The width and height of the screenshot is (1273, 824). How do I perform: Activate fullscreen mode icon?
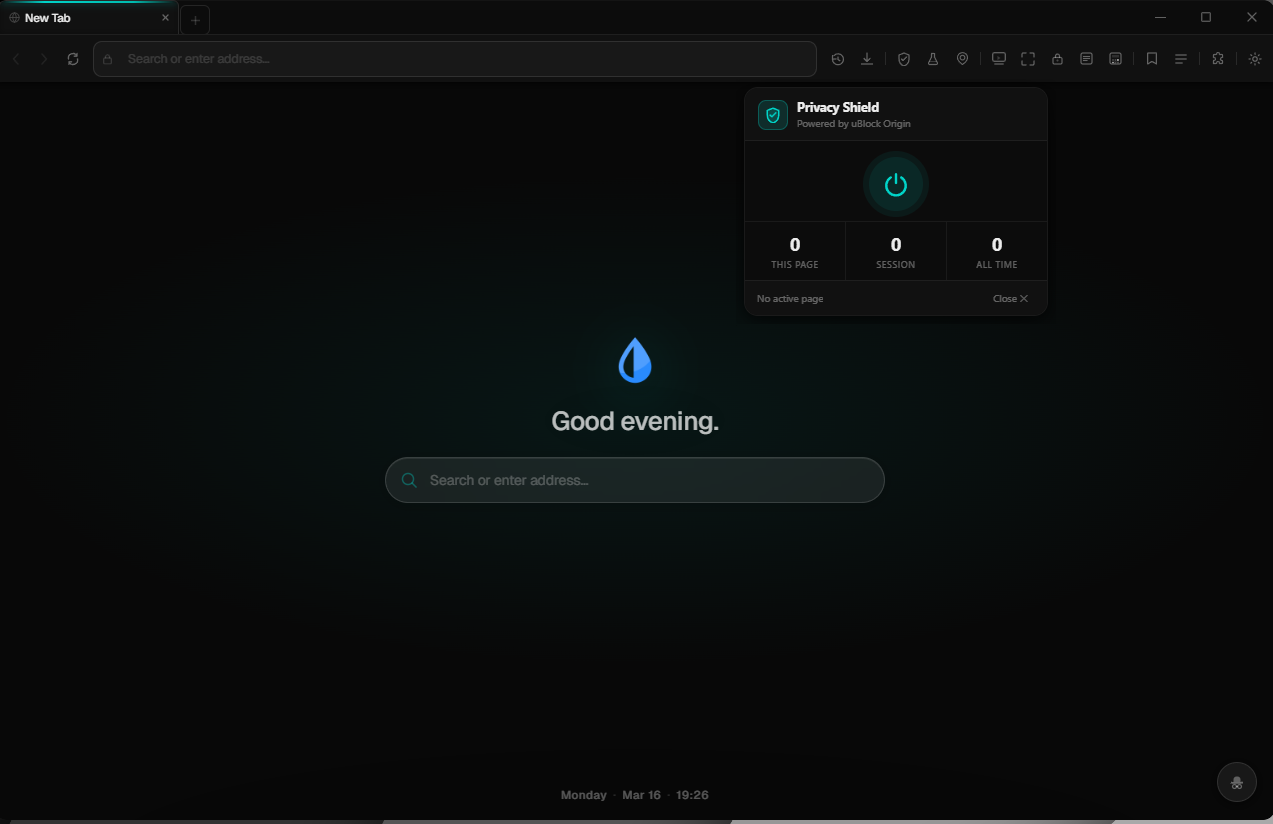point(1027,58)
